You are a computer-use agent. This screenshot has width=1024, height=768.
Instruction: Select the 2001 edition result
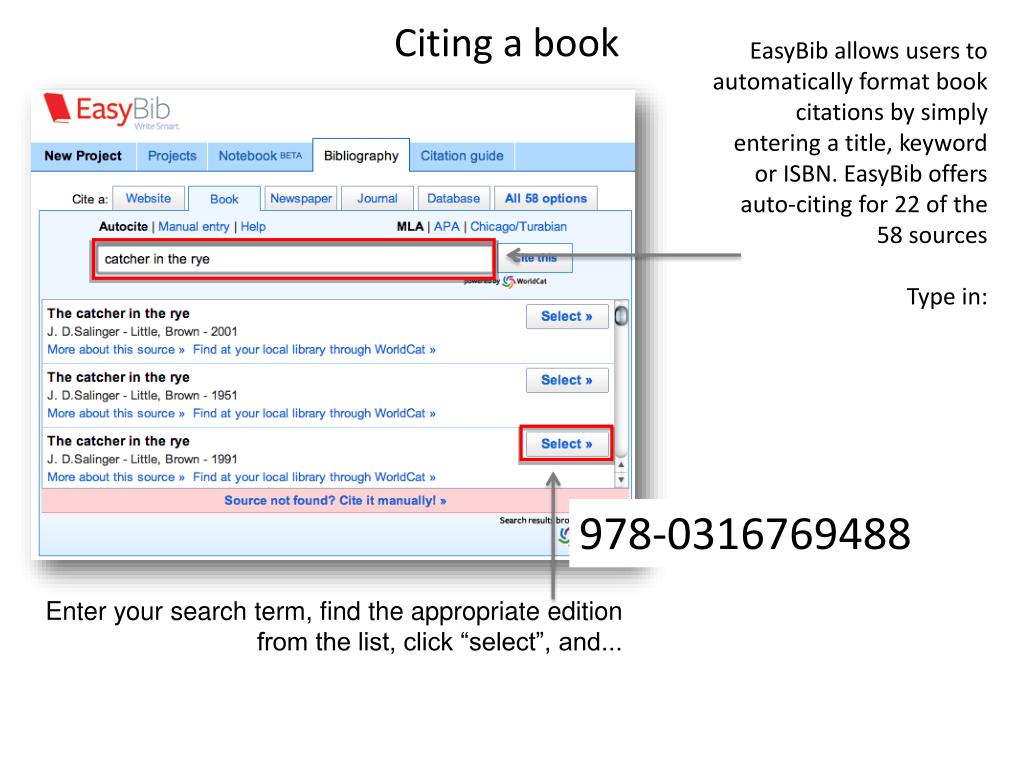tap(567, 317)
